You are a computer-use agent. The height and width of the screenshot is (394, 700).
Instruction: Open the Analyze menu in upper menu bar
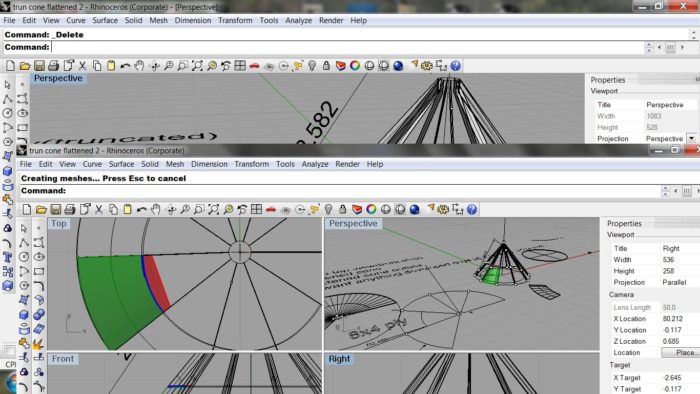tap(298, 20)
